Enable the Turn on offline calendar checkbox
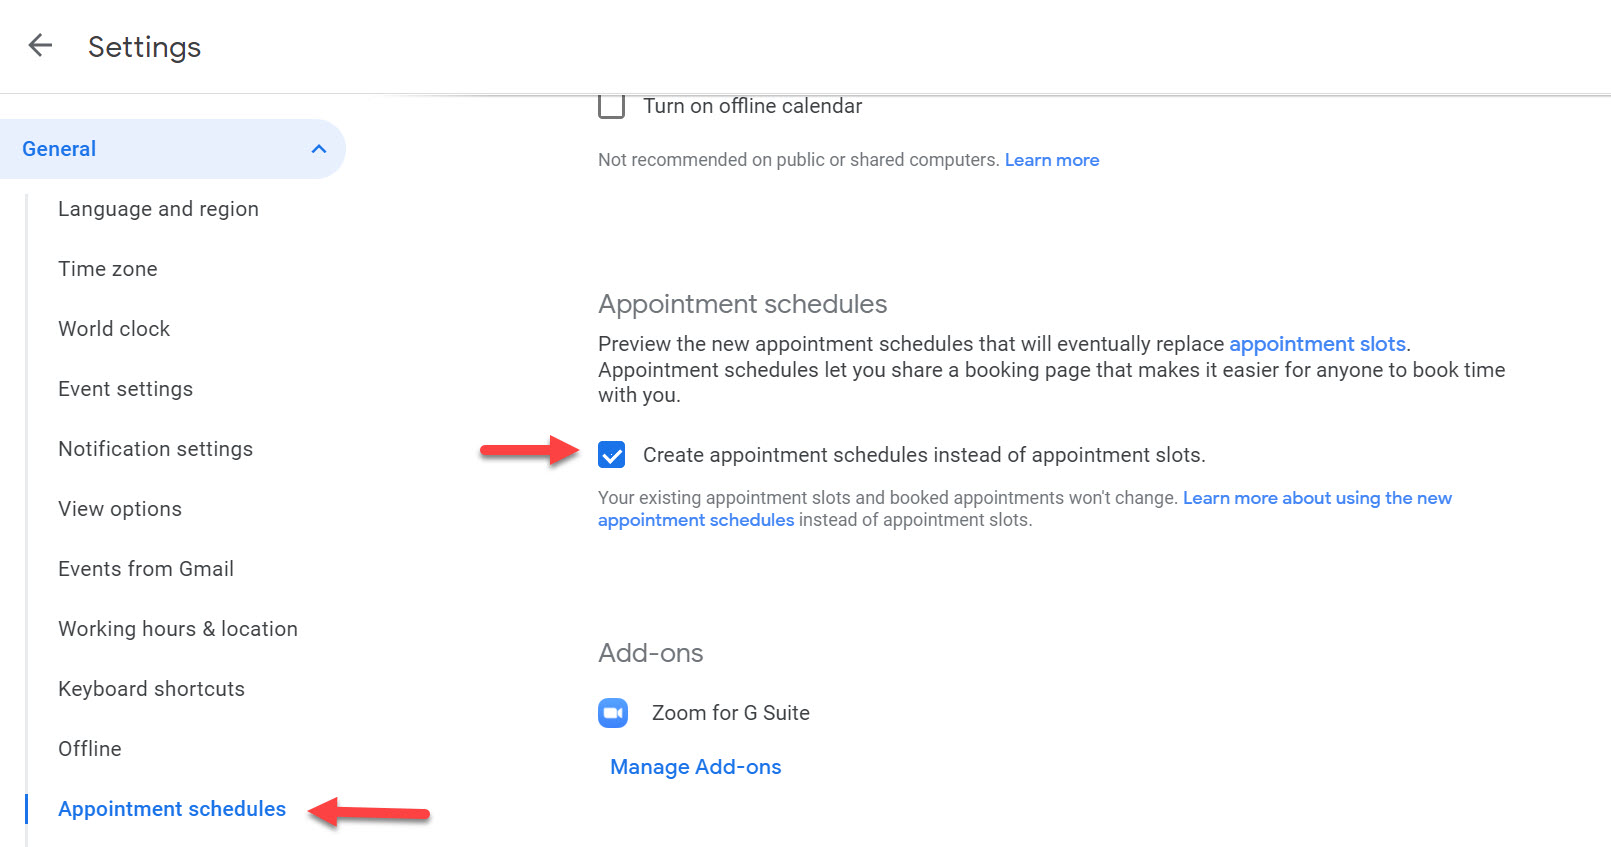The width and height of the screenshot is (1611, 847). click(612, 106)
